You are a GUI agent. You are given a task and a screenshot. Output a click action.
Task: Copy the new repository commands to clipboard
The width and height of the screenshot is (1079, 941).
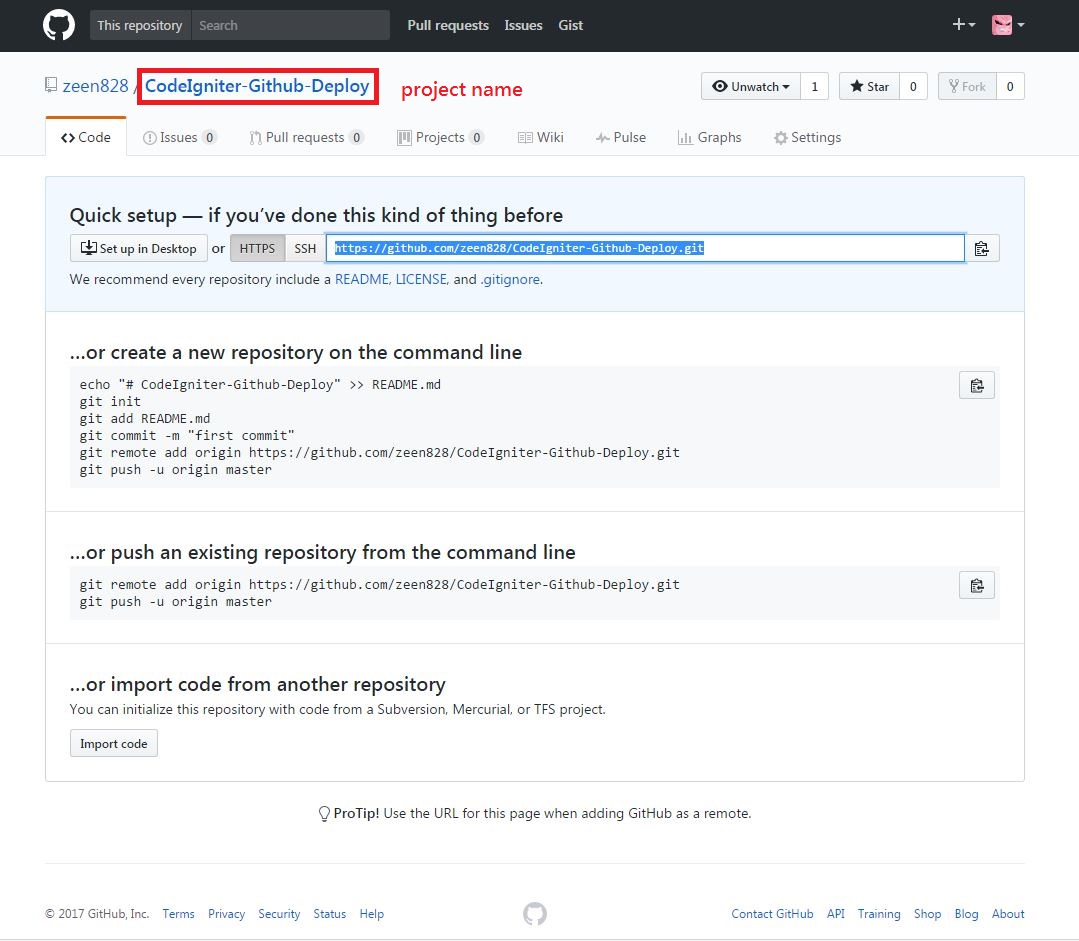tap(976, 385)
